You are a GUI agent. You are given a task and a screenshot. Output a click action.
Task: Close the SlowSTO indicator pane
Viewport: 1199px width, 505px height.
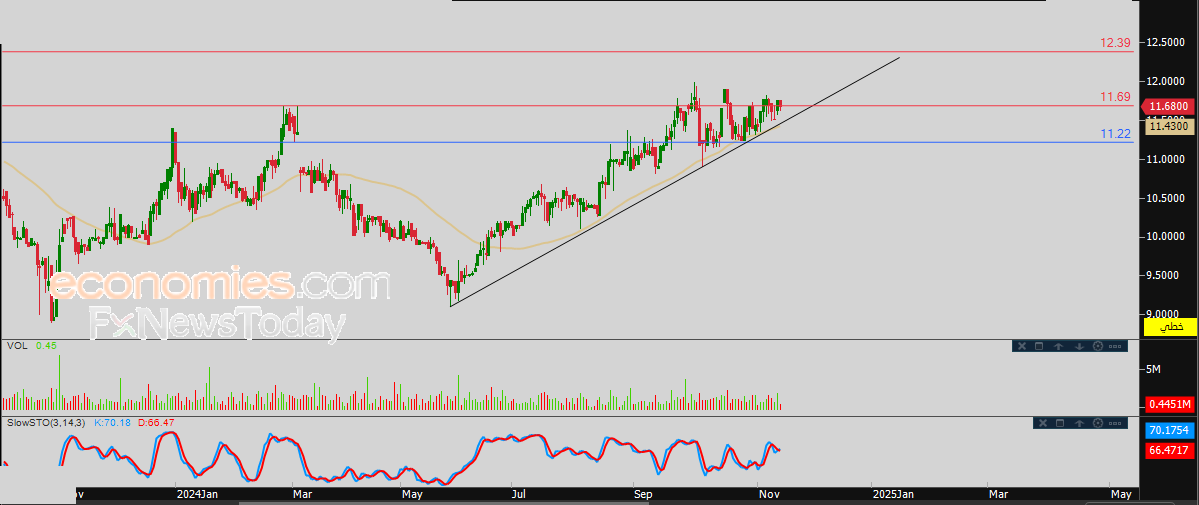click(x=1043, y=423)
